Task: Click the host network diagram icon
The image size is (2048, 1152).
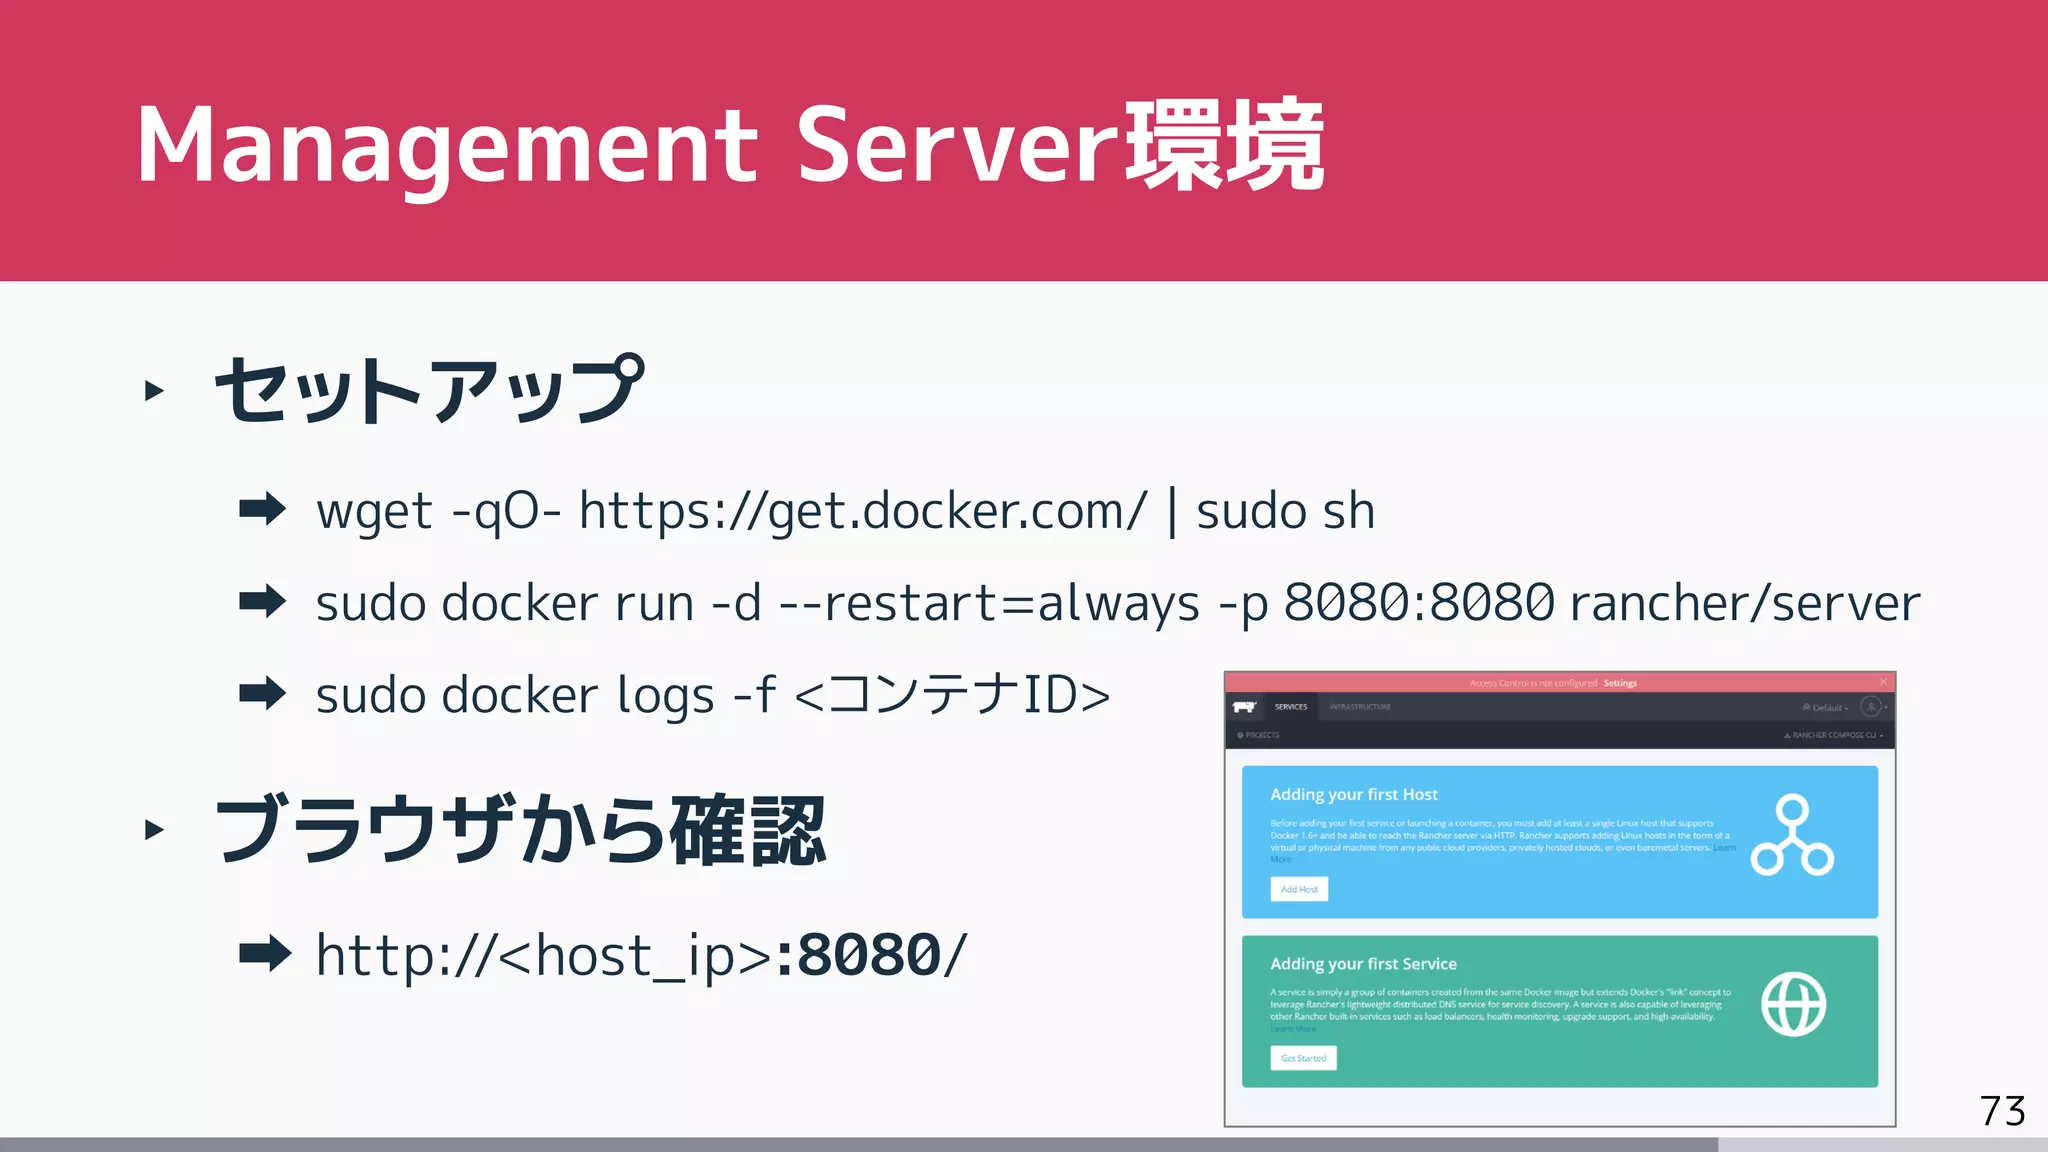Action: pyautogui.click(x=1792, y=835)
